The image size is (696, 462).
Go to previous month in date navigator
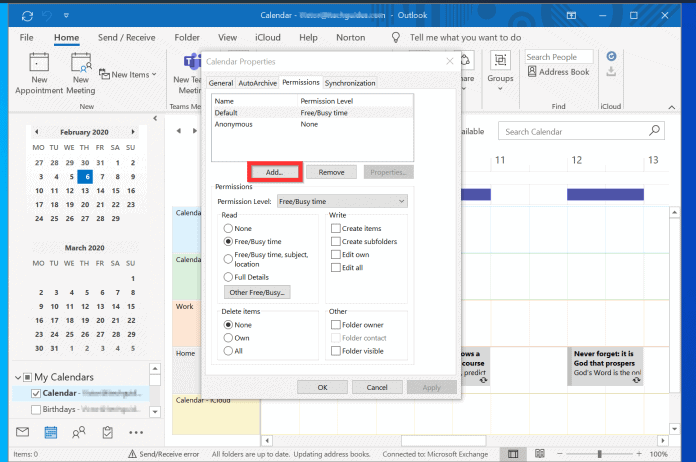[x=36, y=132]
